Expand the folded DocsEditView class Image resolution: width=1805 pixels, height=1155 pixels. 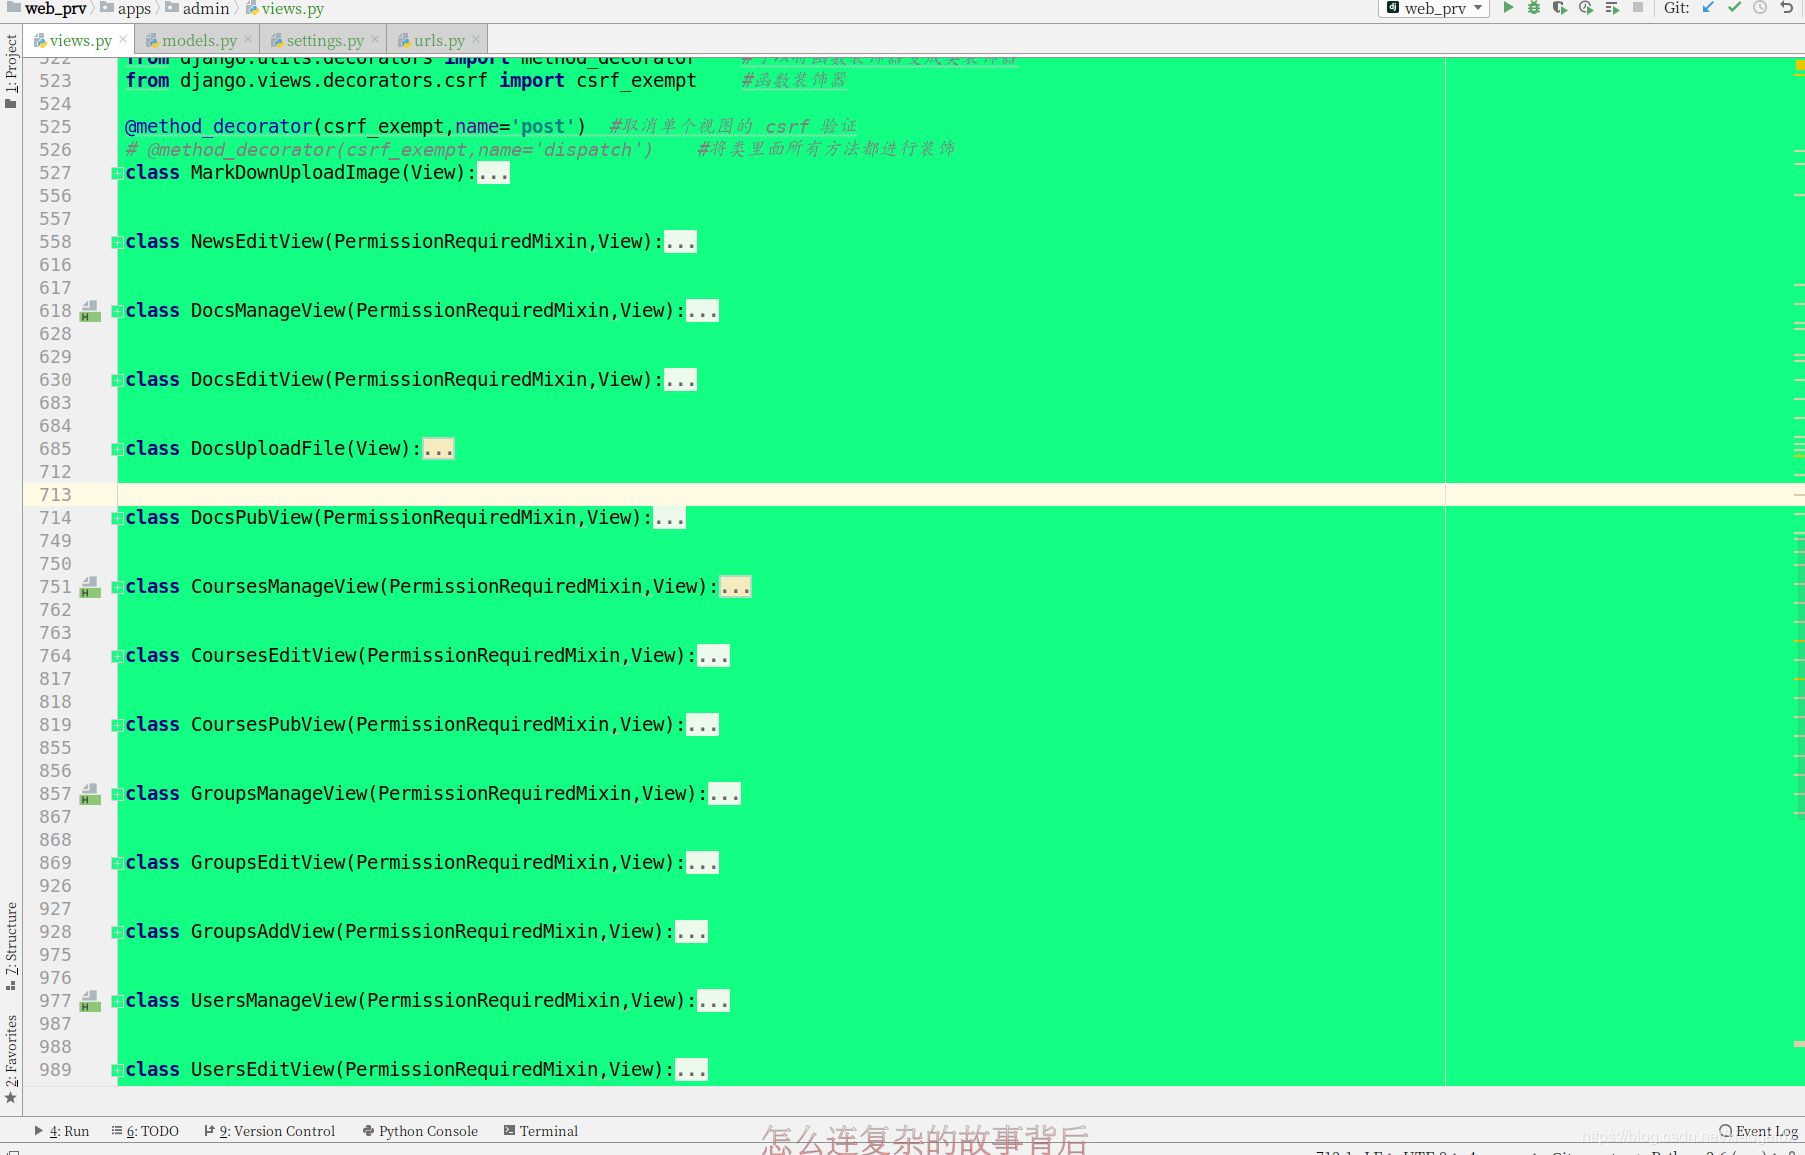pos(117,380)
